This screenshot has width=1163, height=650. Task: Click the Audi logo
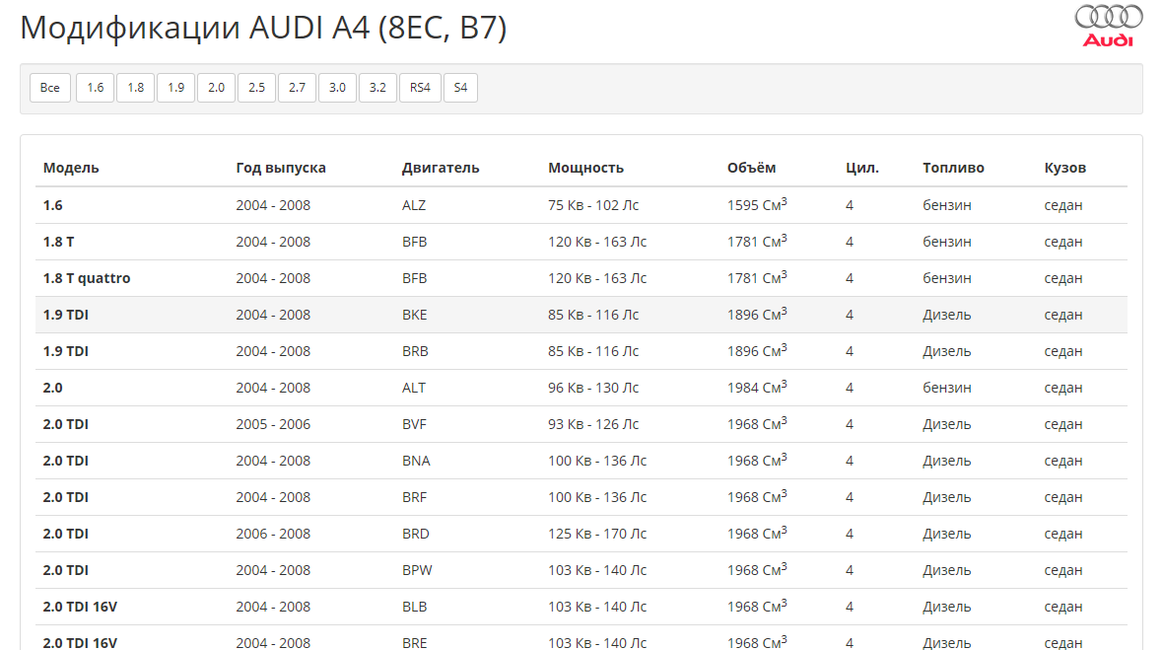point(1108,25)
